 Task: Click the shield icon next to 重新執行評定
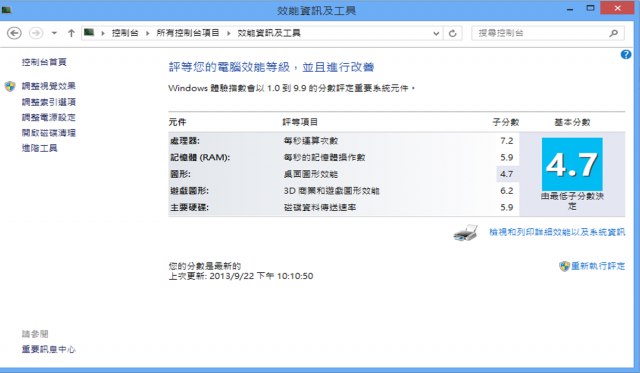[x=564, y=266]
